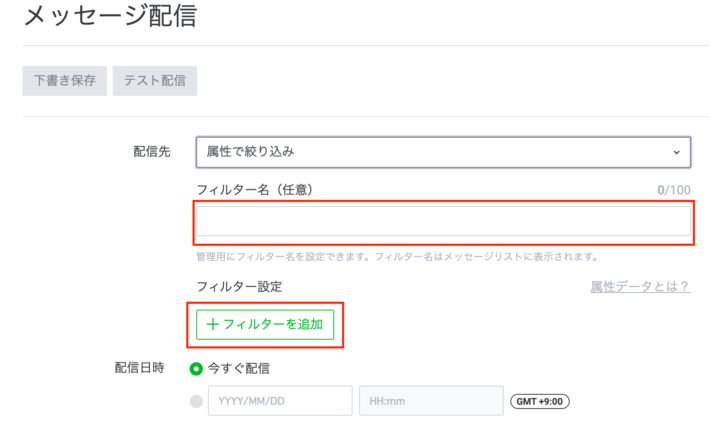Click the 配信先 field label

152,152
